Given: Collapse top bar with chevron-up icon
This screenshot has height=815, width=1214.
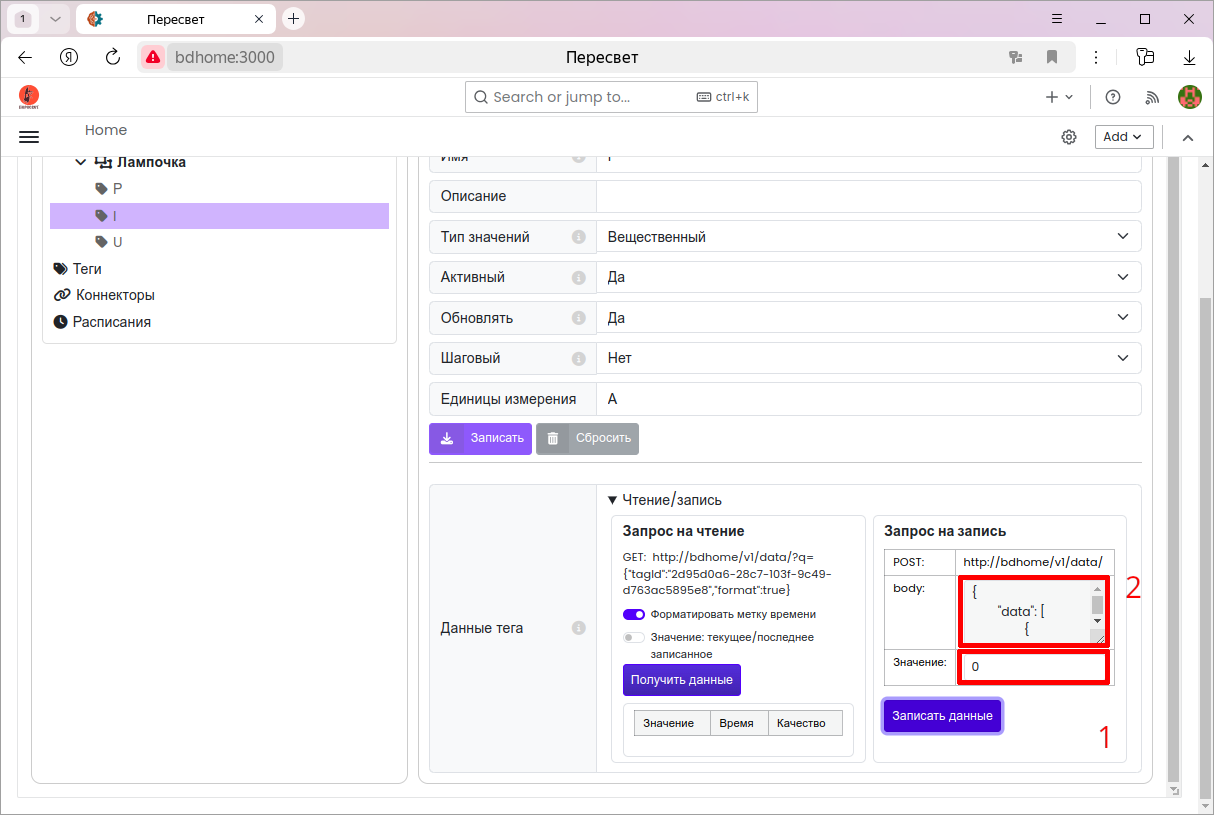Looking at the screenshot, I should coord(1189,137).
